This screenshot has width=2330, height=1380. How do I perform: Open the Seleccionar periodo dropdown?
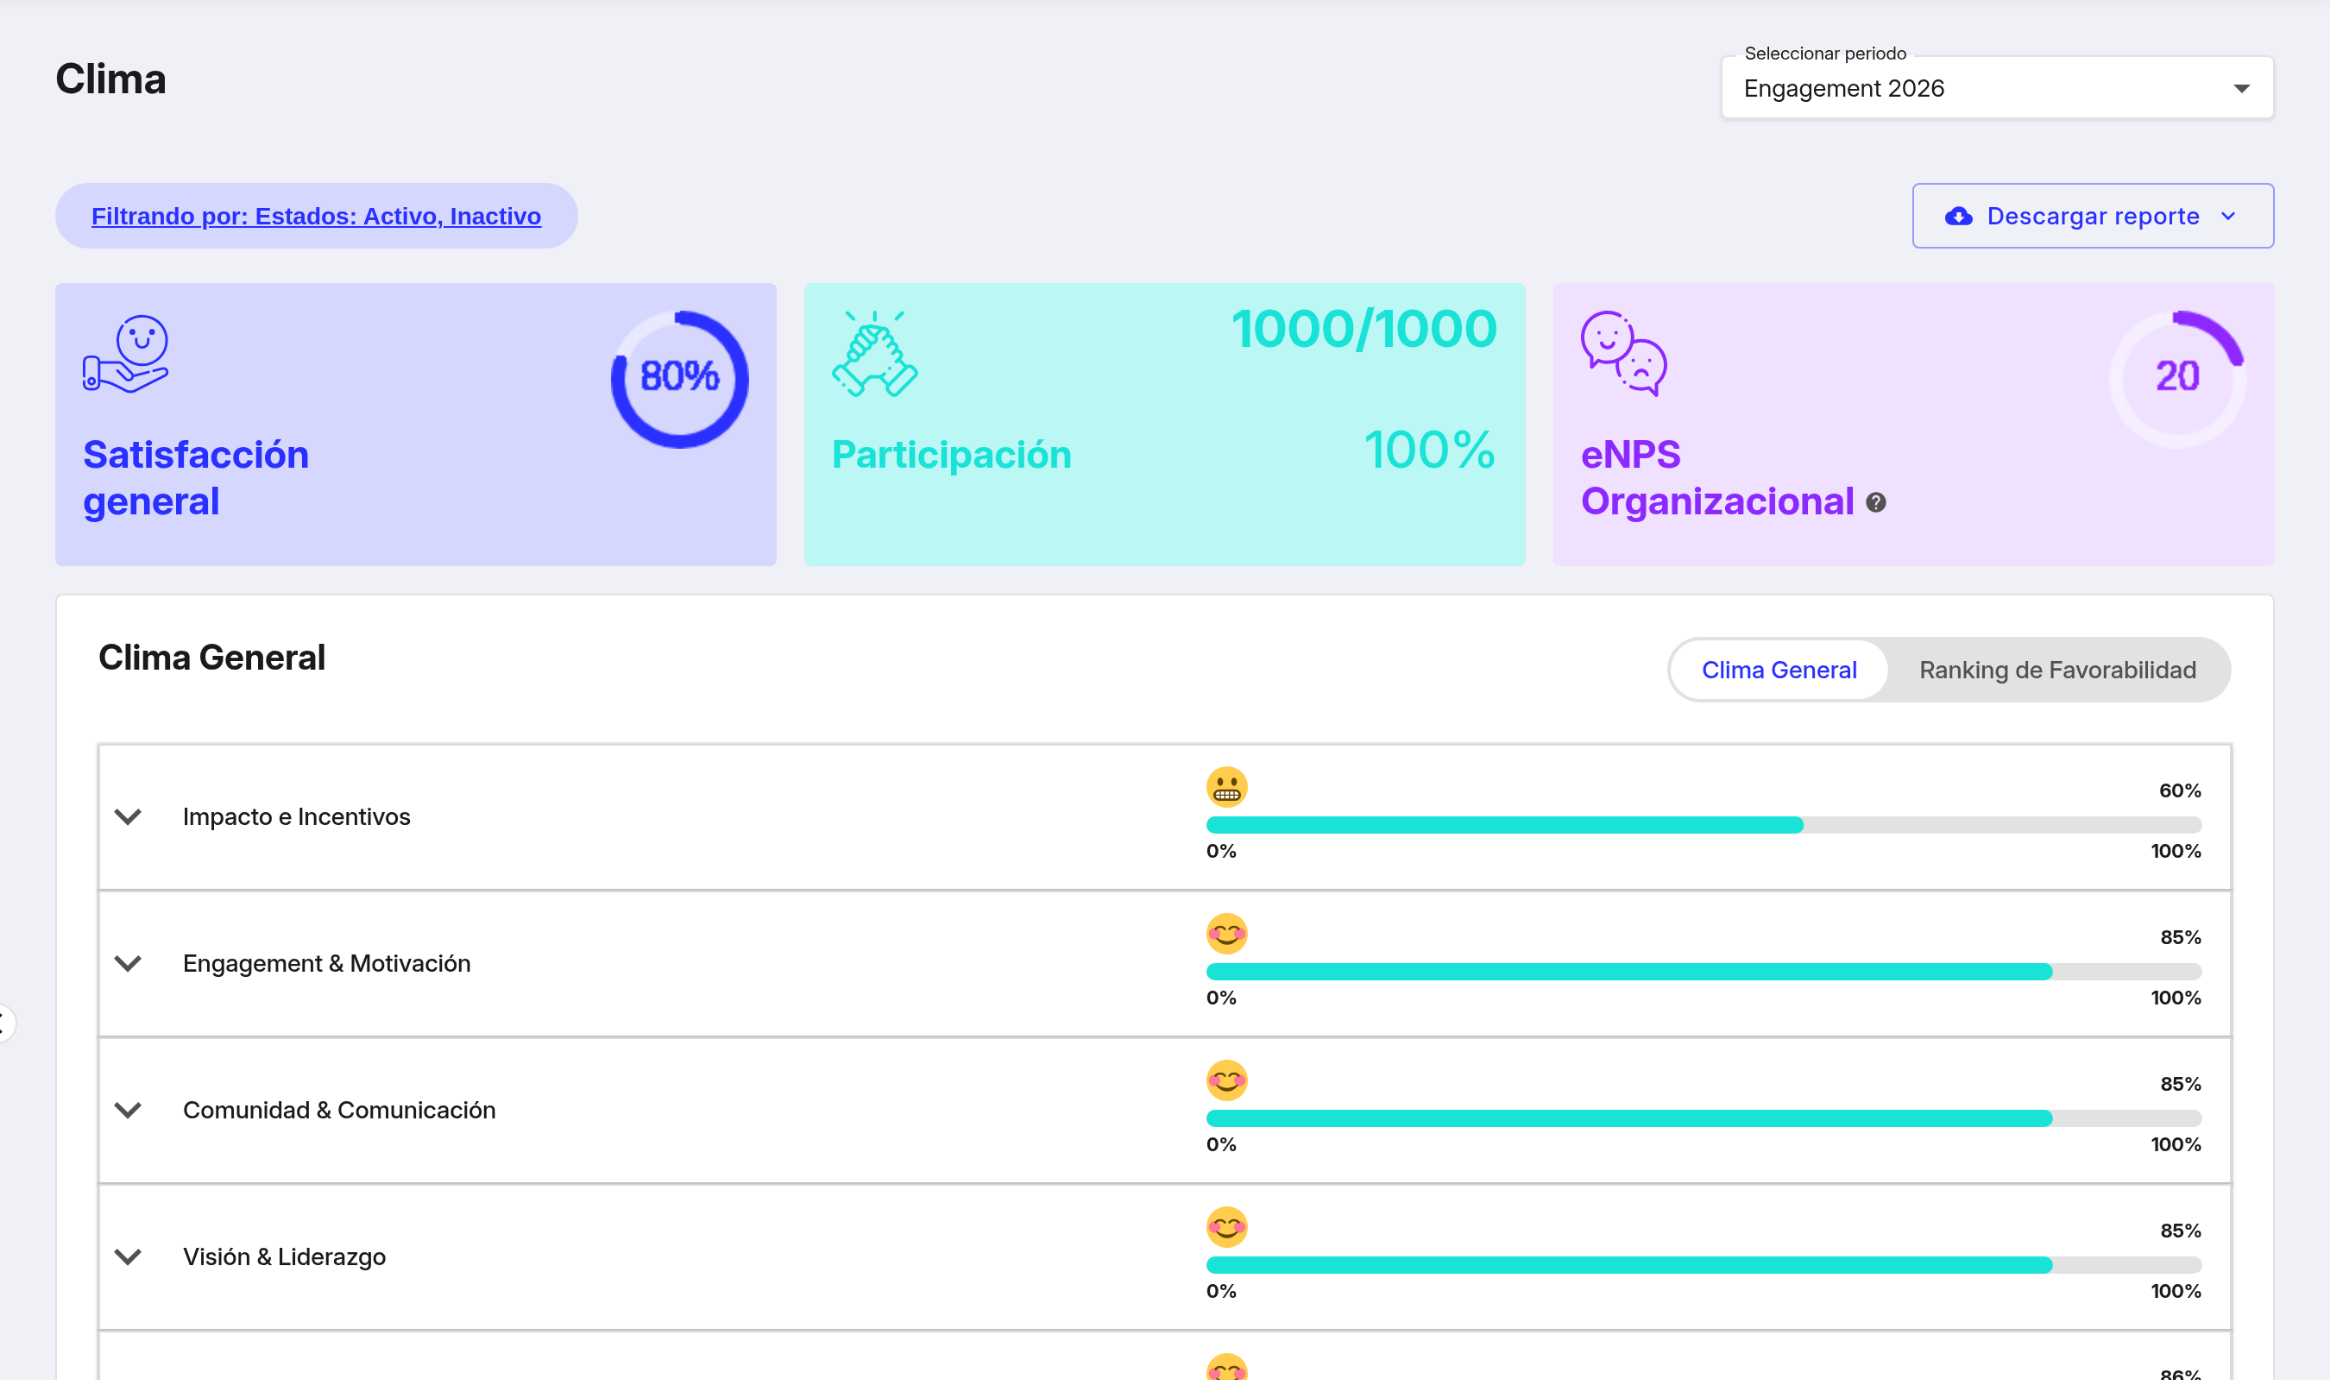1997,88
